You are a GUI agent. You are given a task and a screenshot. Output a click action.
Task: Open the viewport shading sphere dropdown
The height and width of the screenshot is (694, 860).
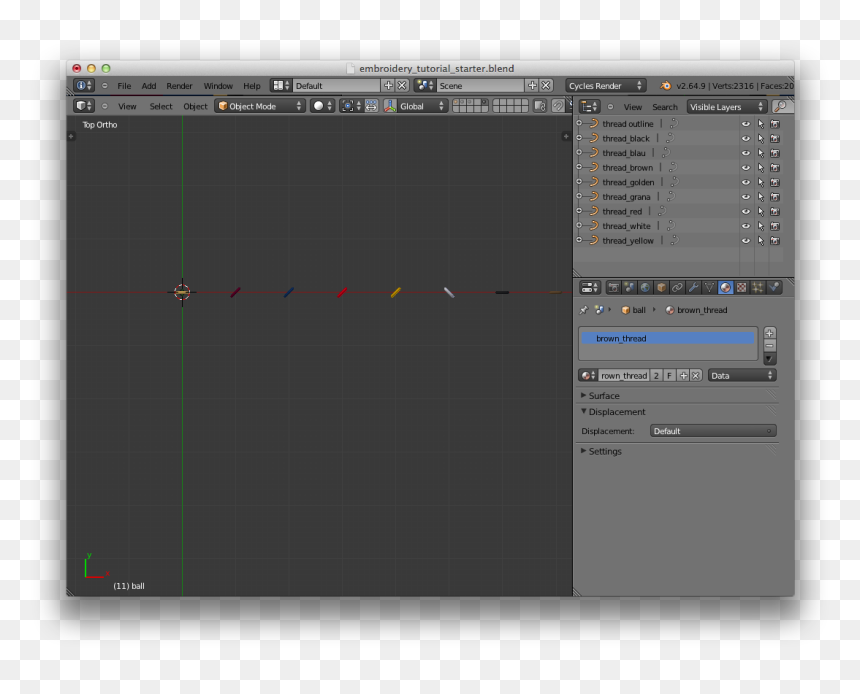pos(322,106)
